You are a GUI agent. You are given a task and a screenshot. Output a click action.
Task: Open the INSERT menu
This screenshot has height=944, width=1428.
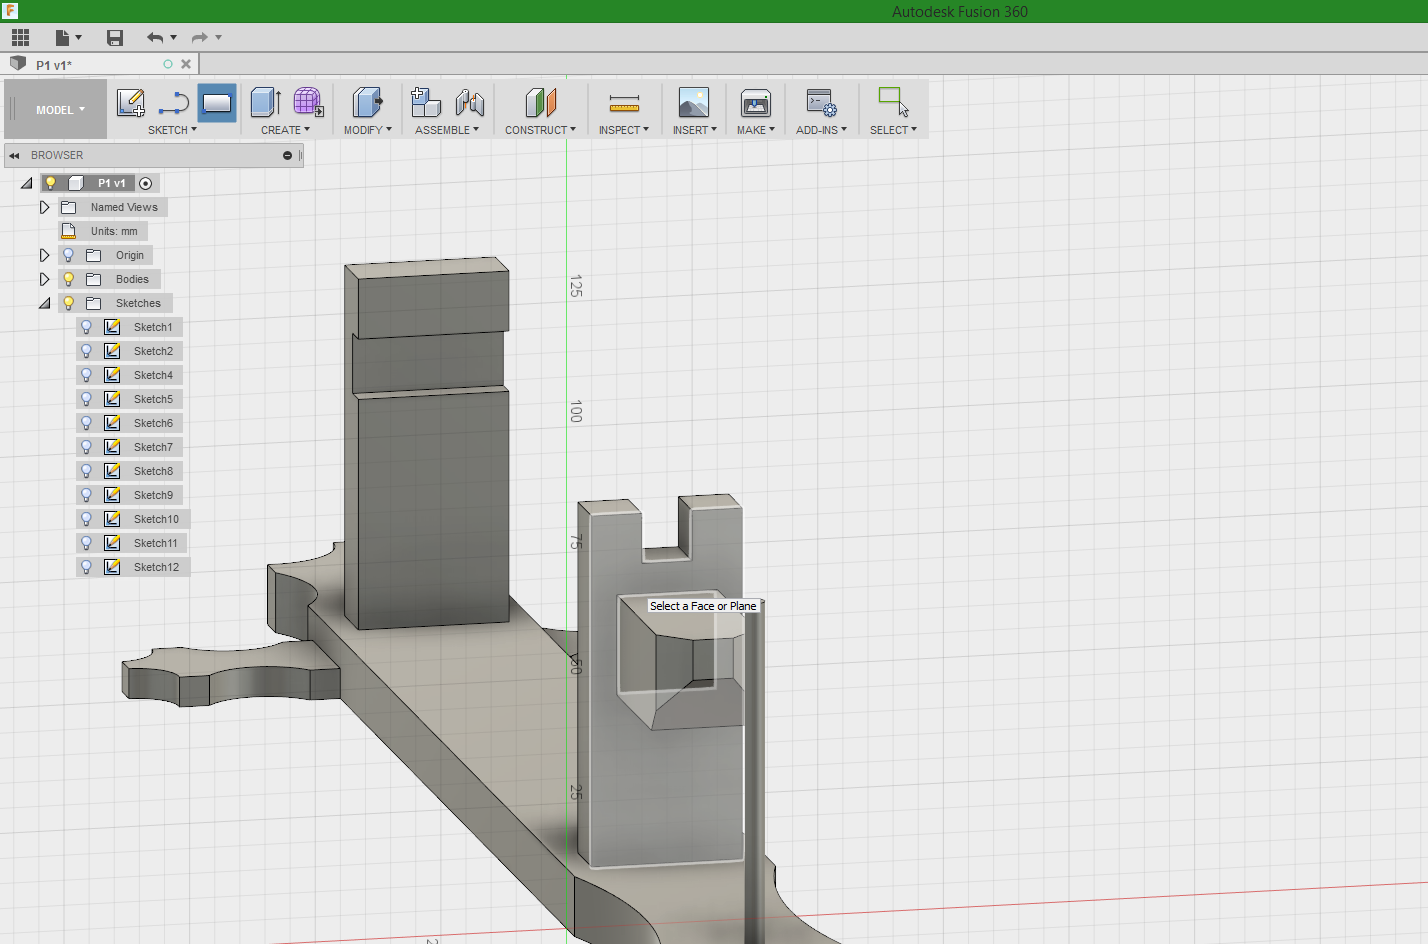694,130
